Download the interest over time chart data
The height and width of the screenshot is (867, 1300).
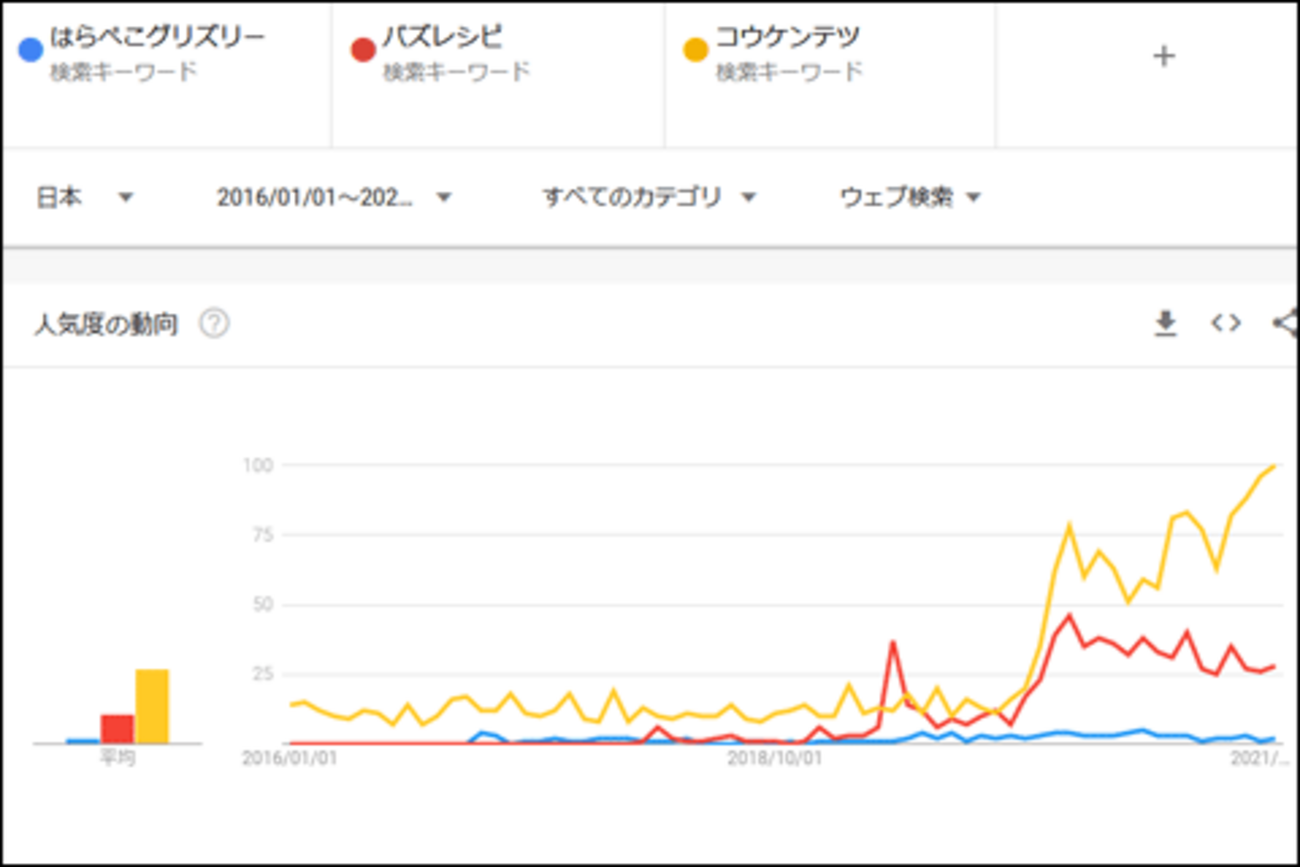coord(1165,324)
